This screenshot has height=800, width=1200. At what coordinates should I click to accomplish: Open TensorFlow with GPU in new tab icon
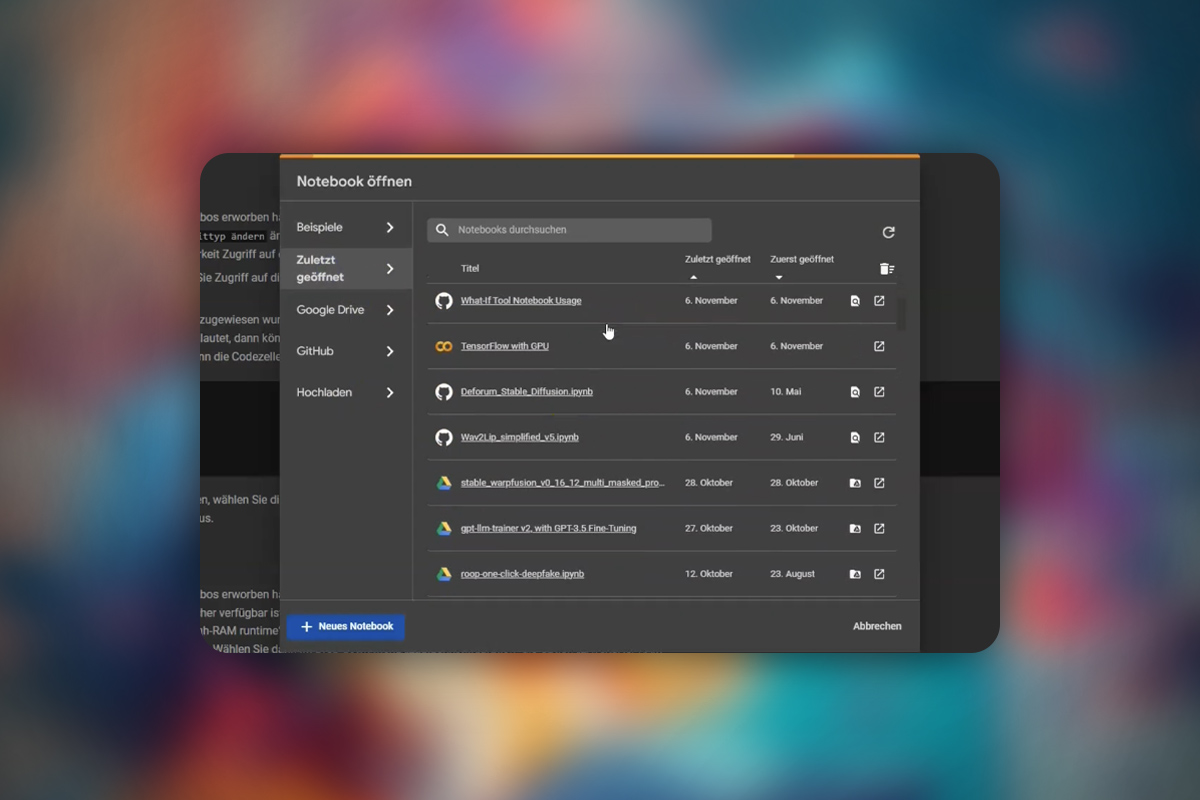click(879, 346)
